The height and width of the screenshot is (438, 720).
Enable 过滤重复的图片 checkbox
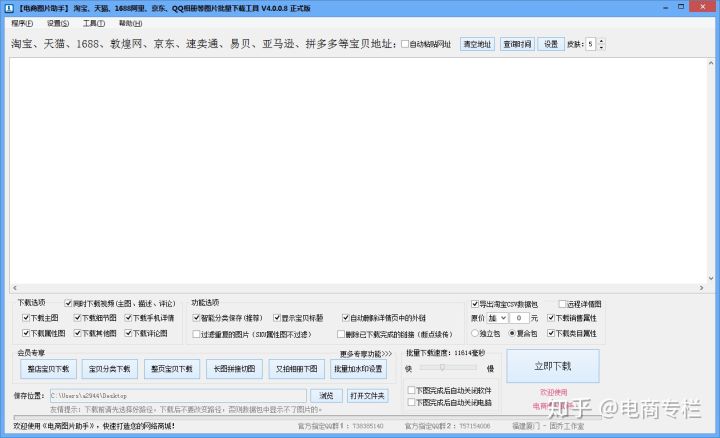click(195, 334)
